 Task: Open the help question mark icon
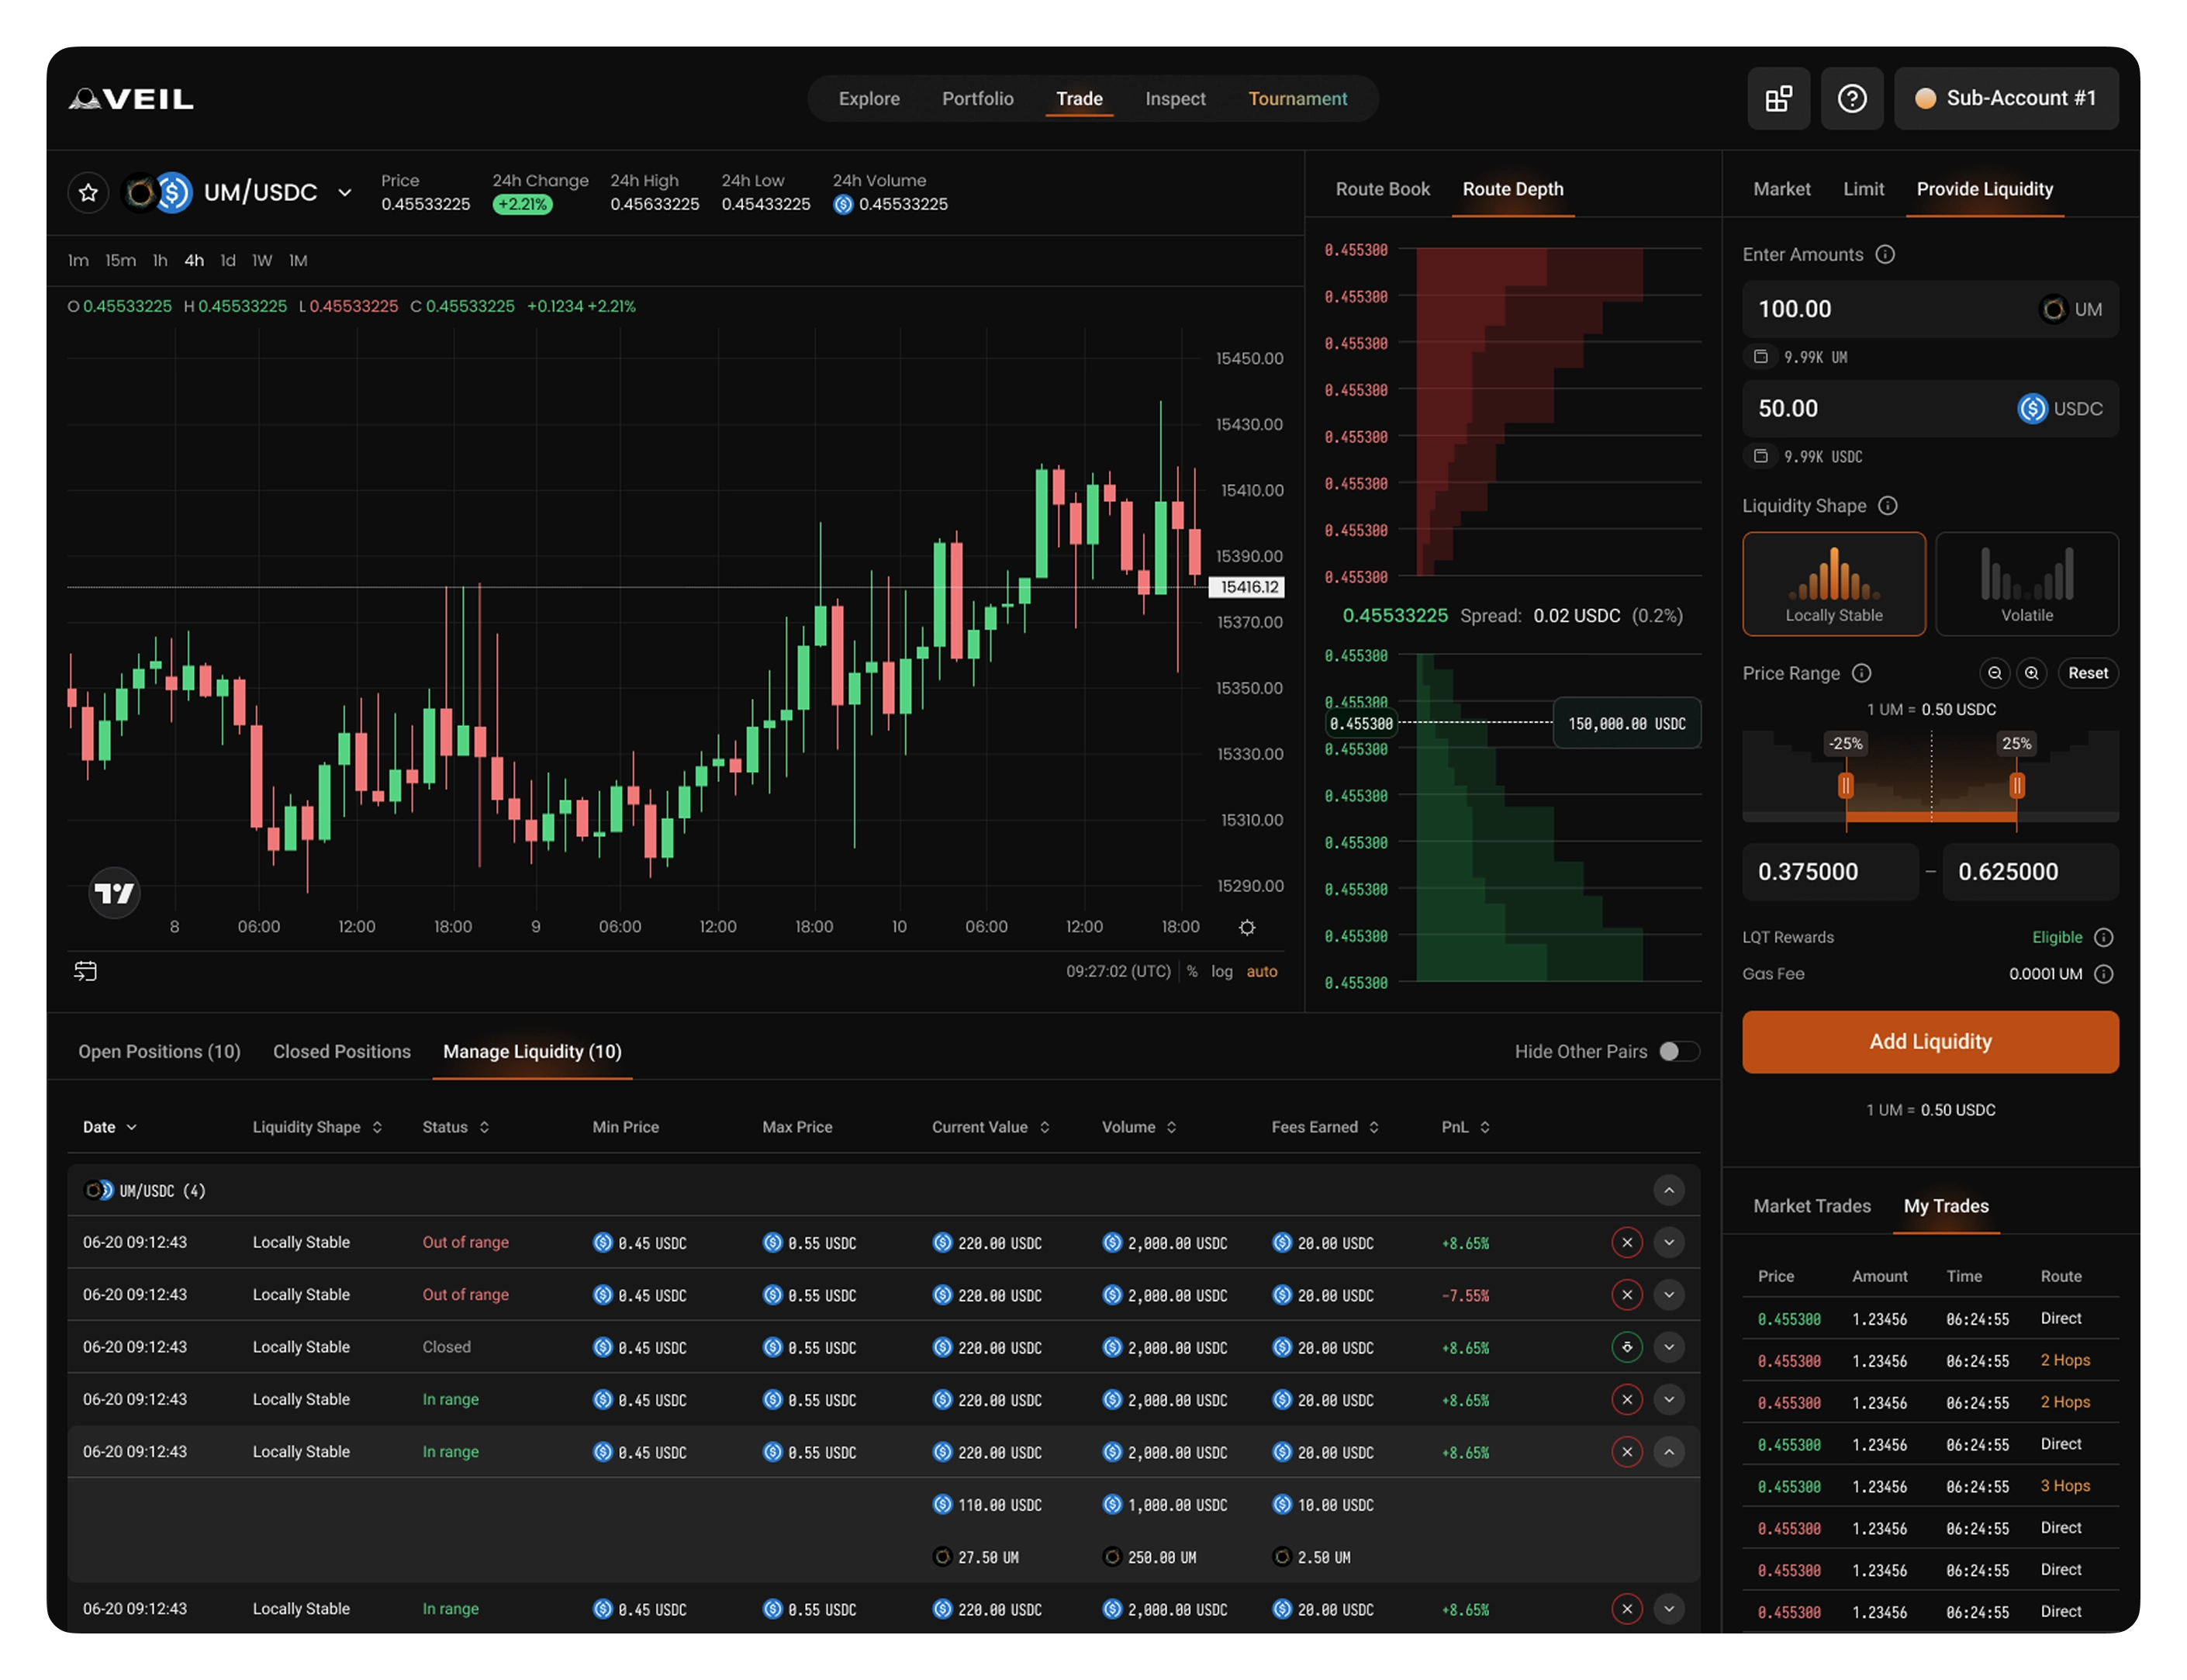[x=1852, y=98]
